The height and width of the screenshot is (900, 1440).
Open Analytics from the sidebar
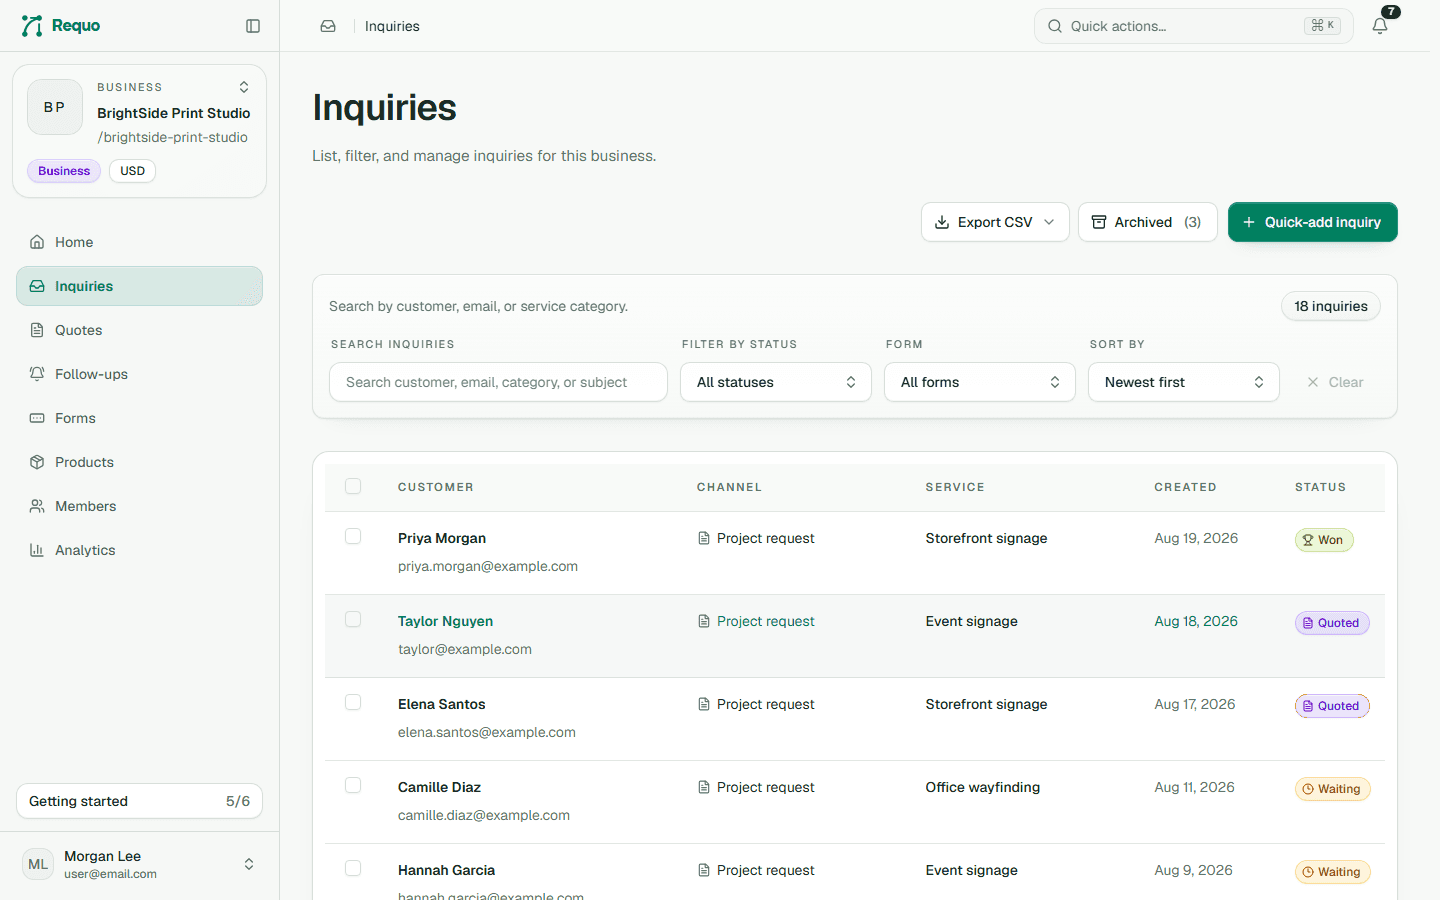[139, 550]
